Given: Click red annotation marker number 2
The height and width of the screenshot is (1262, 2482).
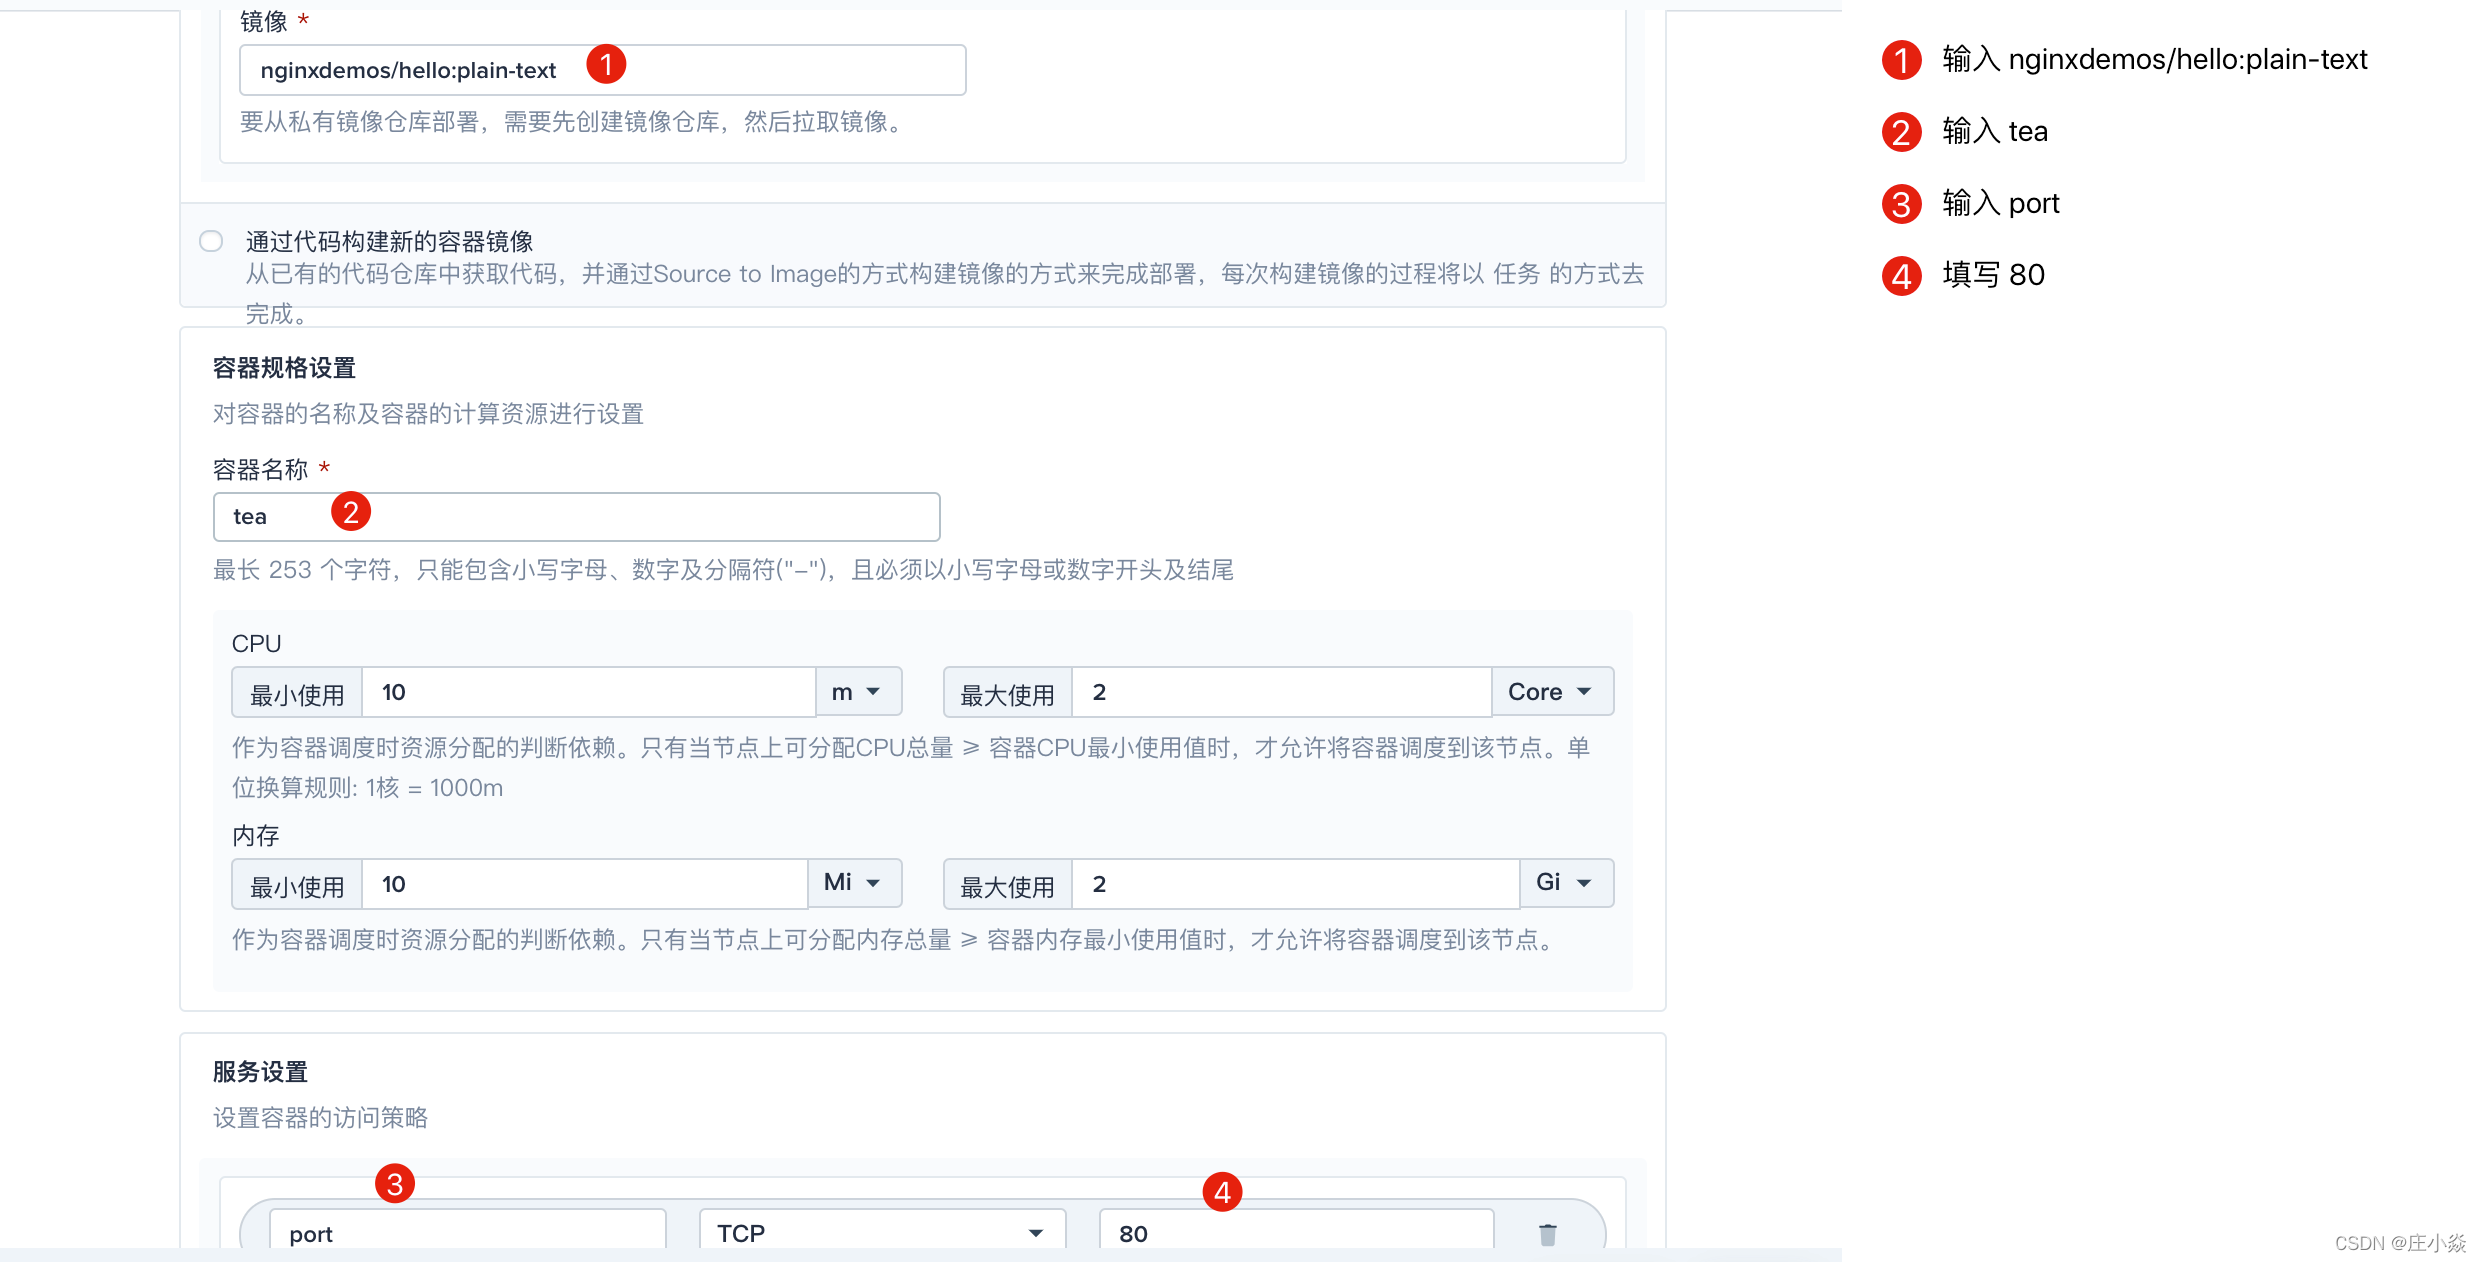Looking at the screenshot, I should pyautogui.click(x=351, y=513).
